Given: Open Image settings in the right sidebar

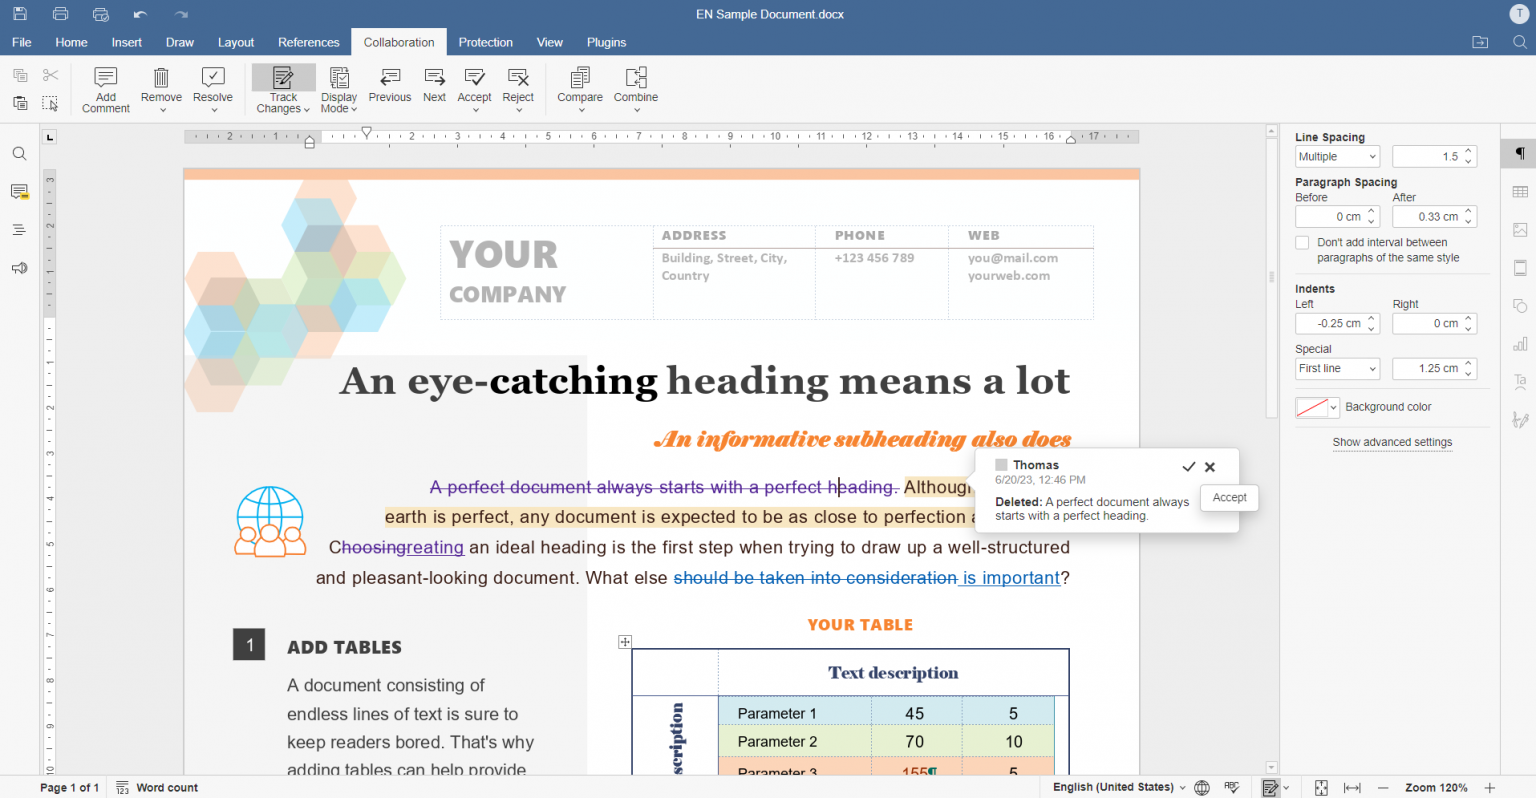Looking at the screenshot, I should (1520, 229).
